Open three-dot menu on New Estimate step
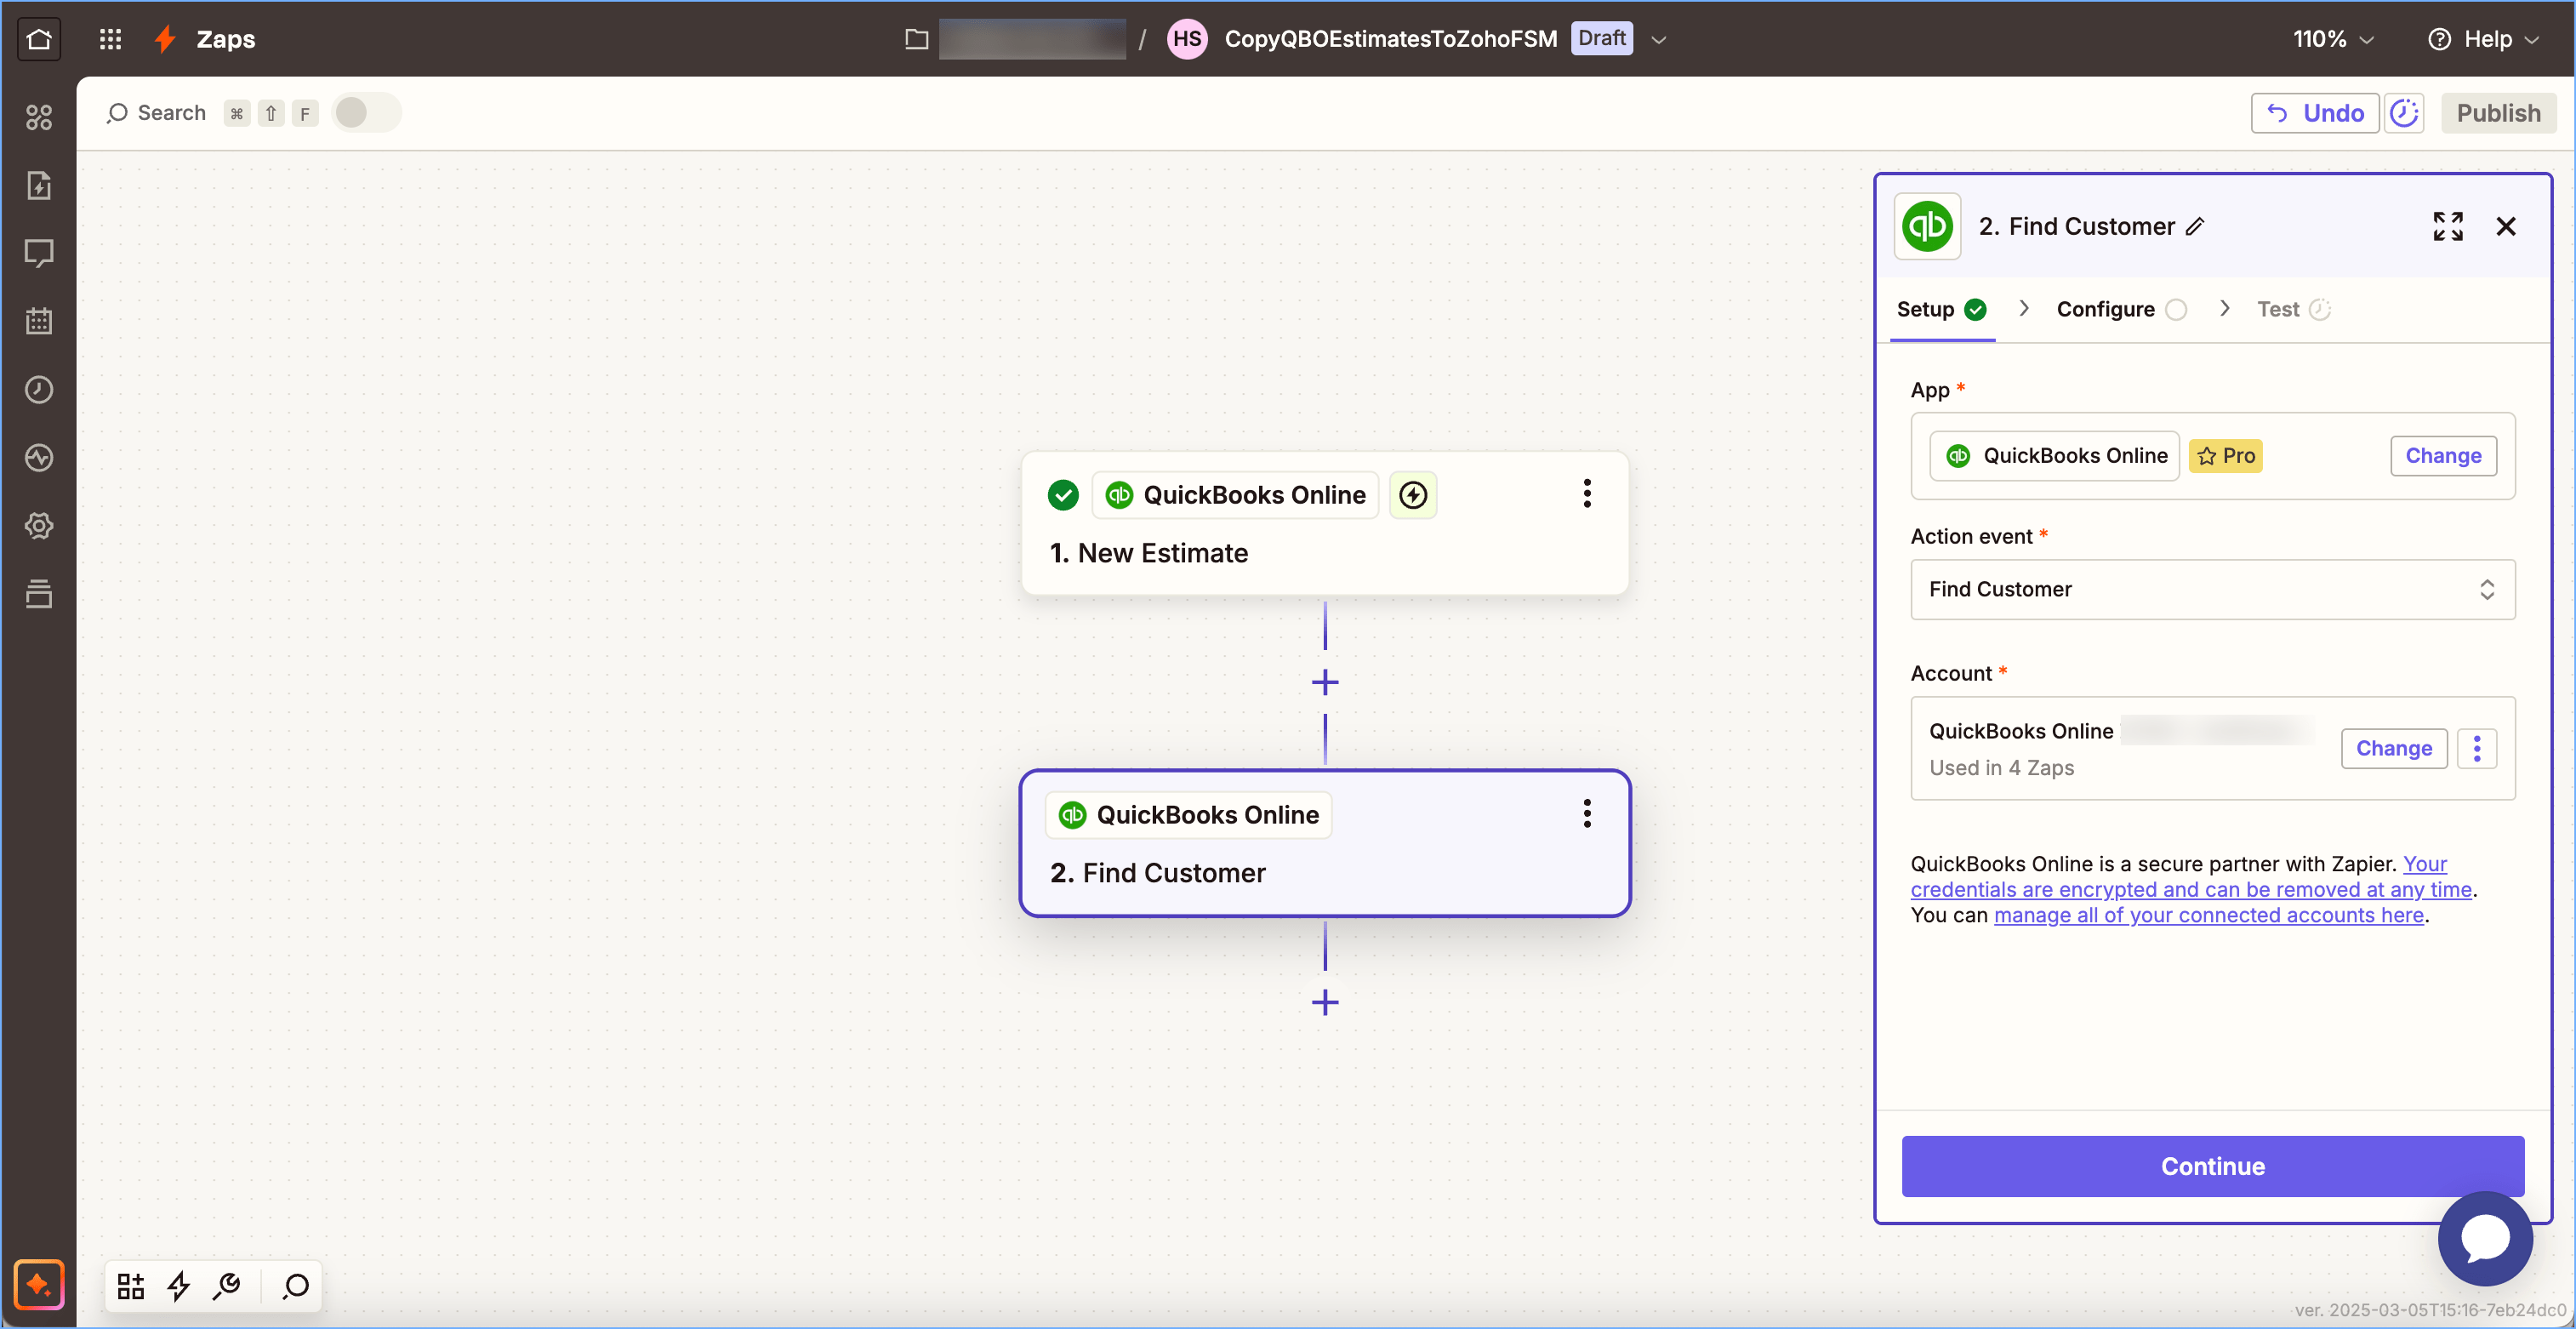 tap(1586, 494)
